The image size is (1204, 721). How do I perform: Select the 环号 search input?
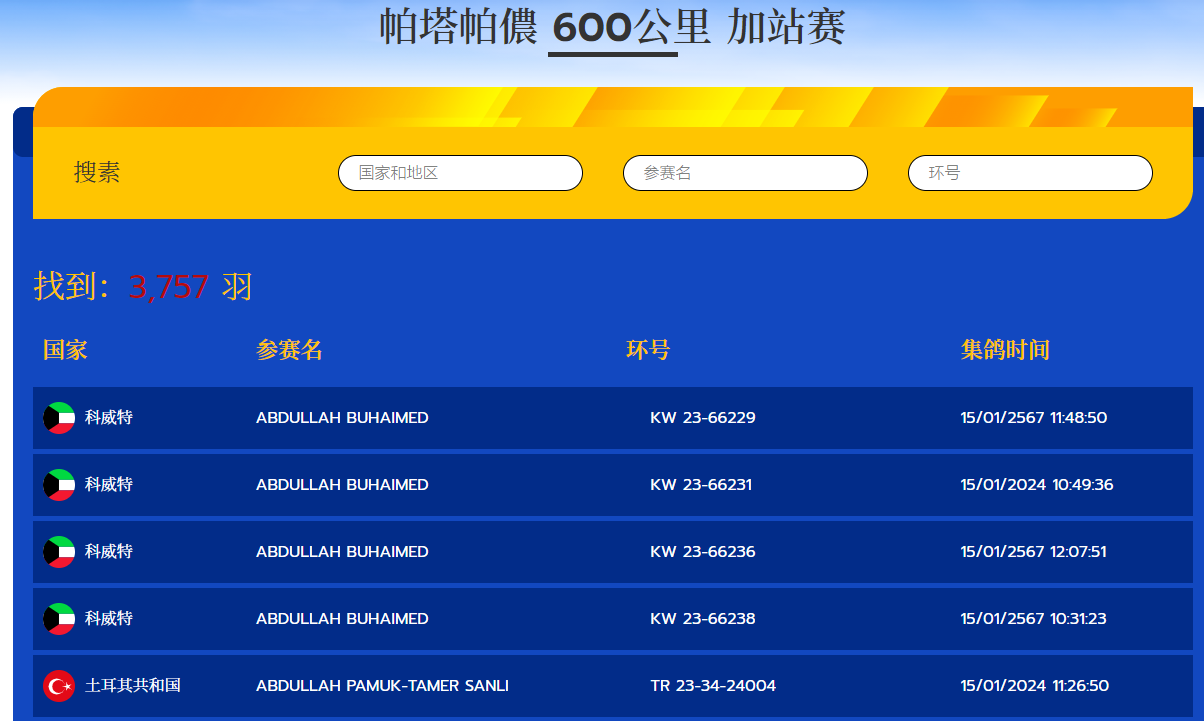pyautogui.click(x=1030, y=173)
